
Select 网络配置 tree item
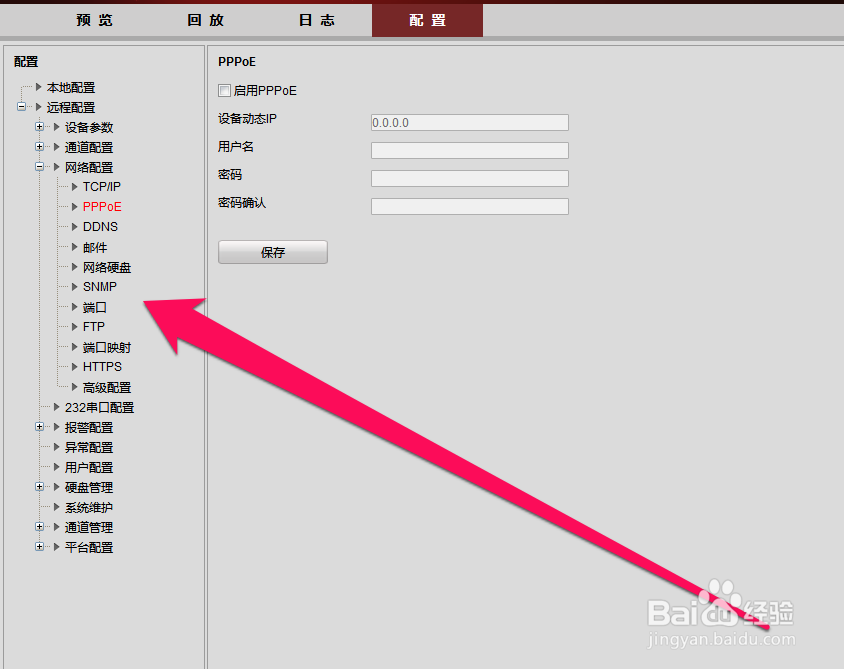click(89, 167)
